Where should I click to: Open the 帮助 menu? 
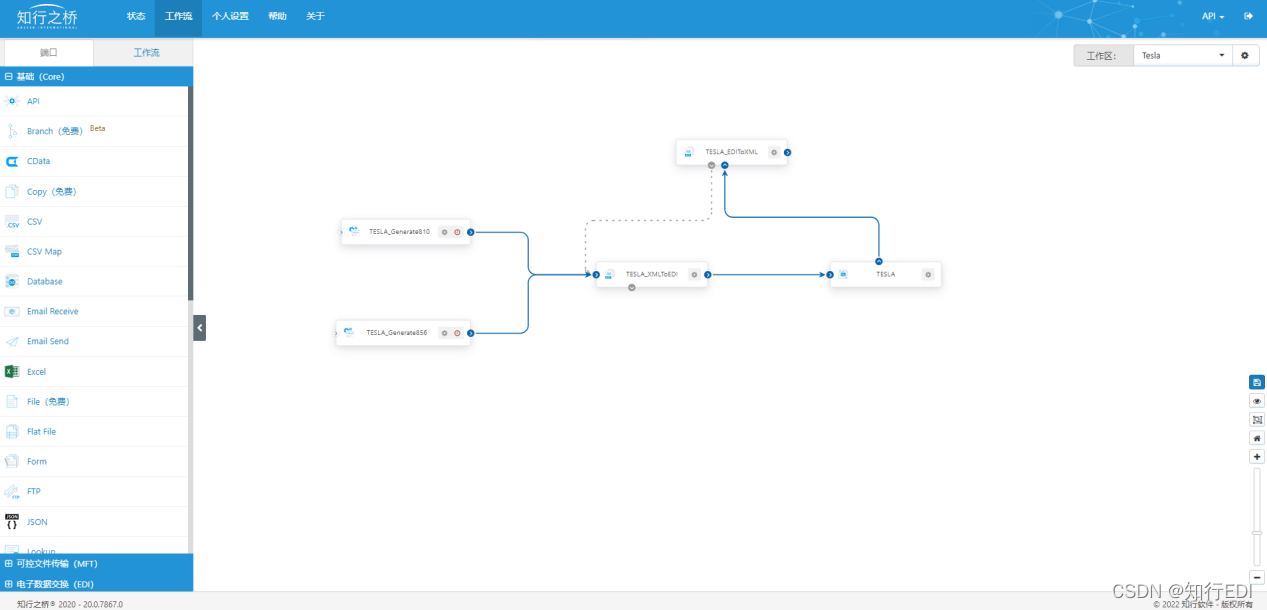(277, 17)
